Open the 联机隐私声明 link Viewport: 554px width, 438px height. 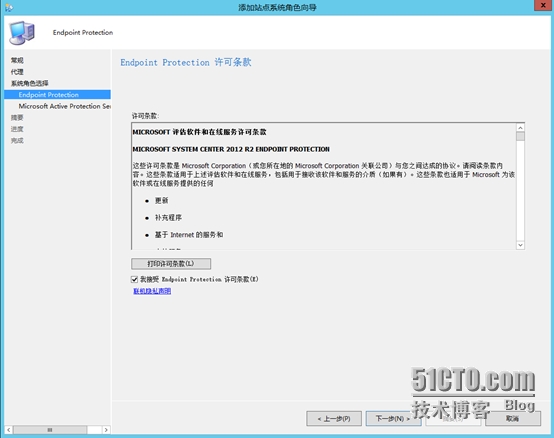click(152, 291)
